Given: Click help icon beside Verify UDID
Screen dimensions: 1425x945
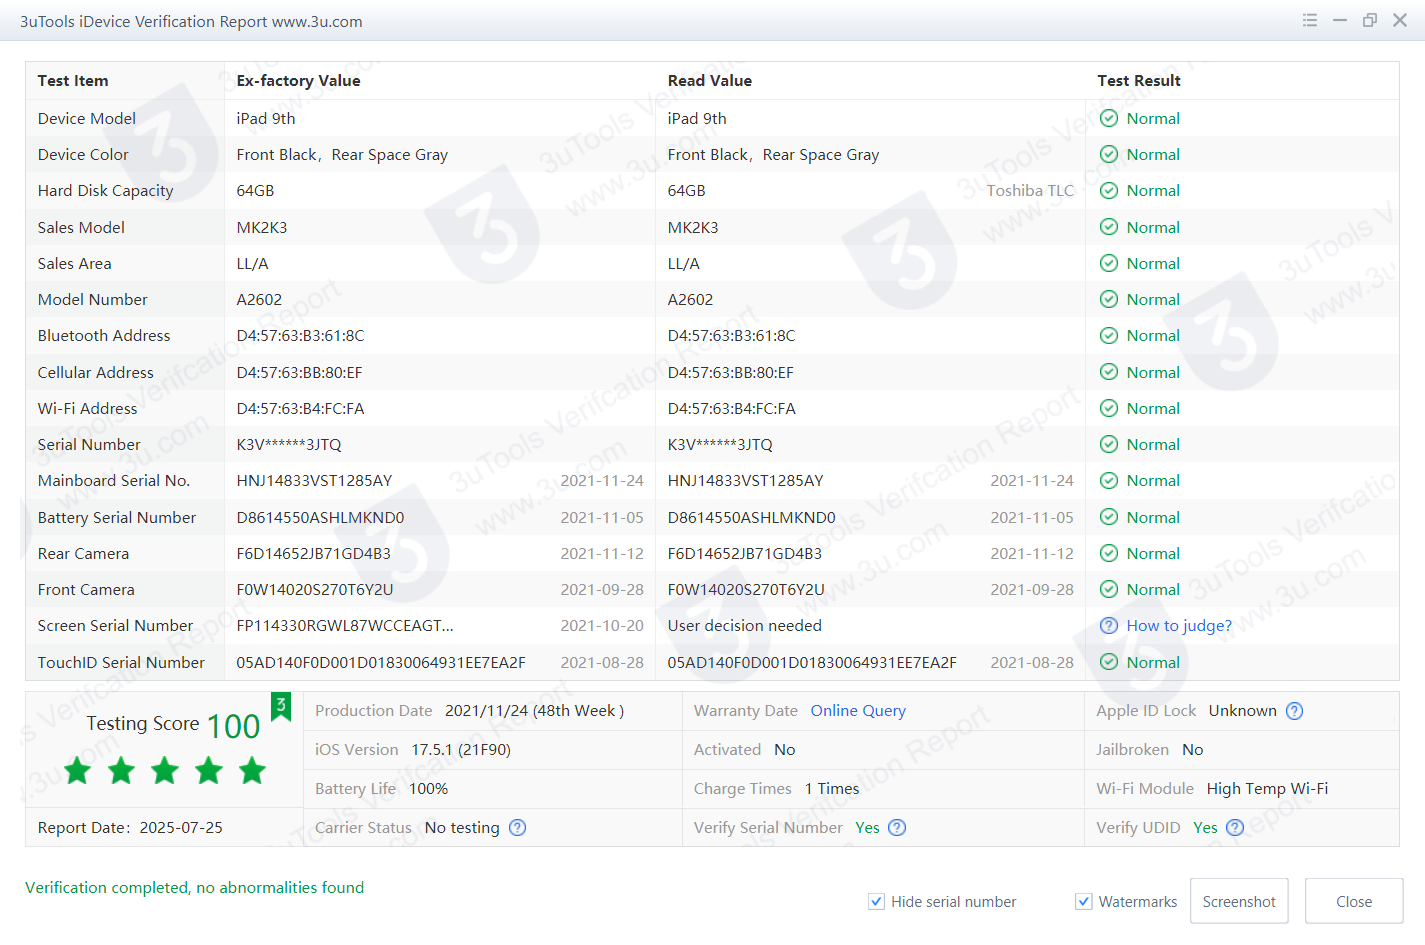Looking at the screenshot, I should [x=1235, y=828].
